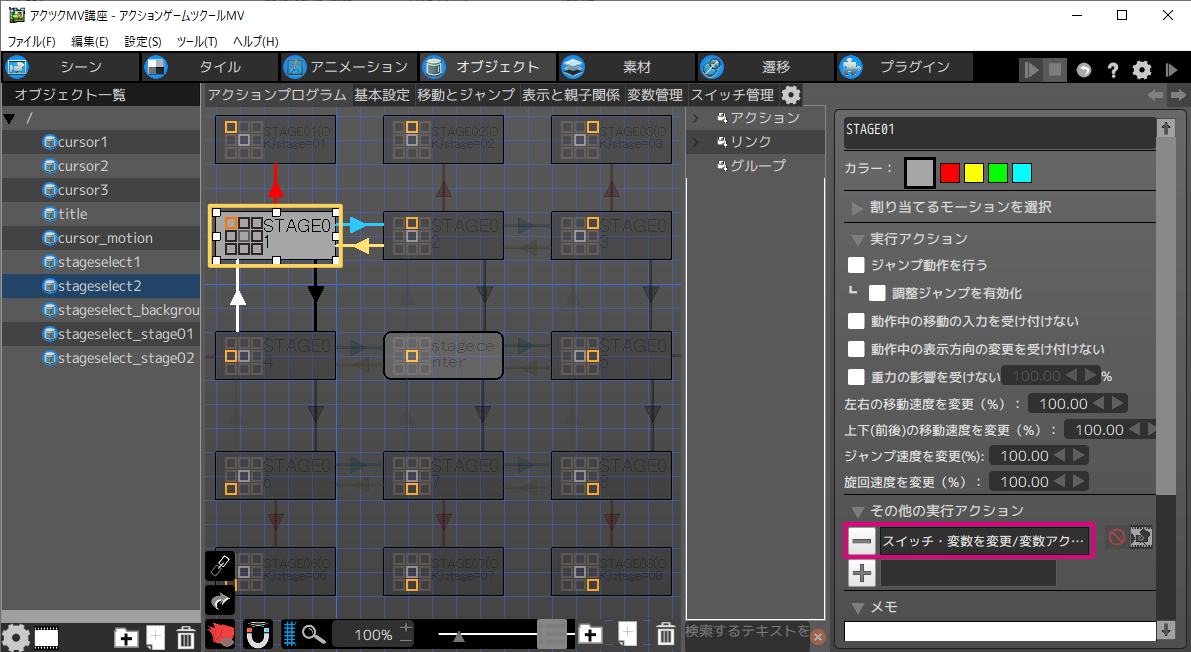This screenshot has height=652, width=1191.
Task: Click the add folder icon in object list
Action: tap(126, 637)
